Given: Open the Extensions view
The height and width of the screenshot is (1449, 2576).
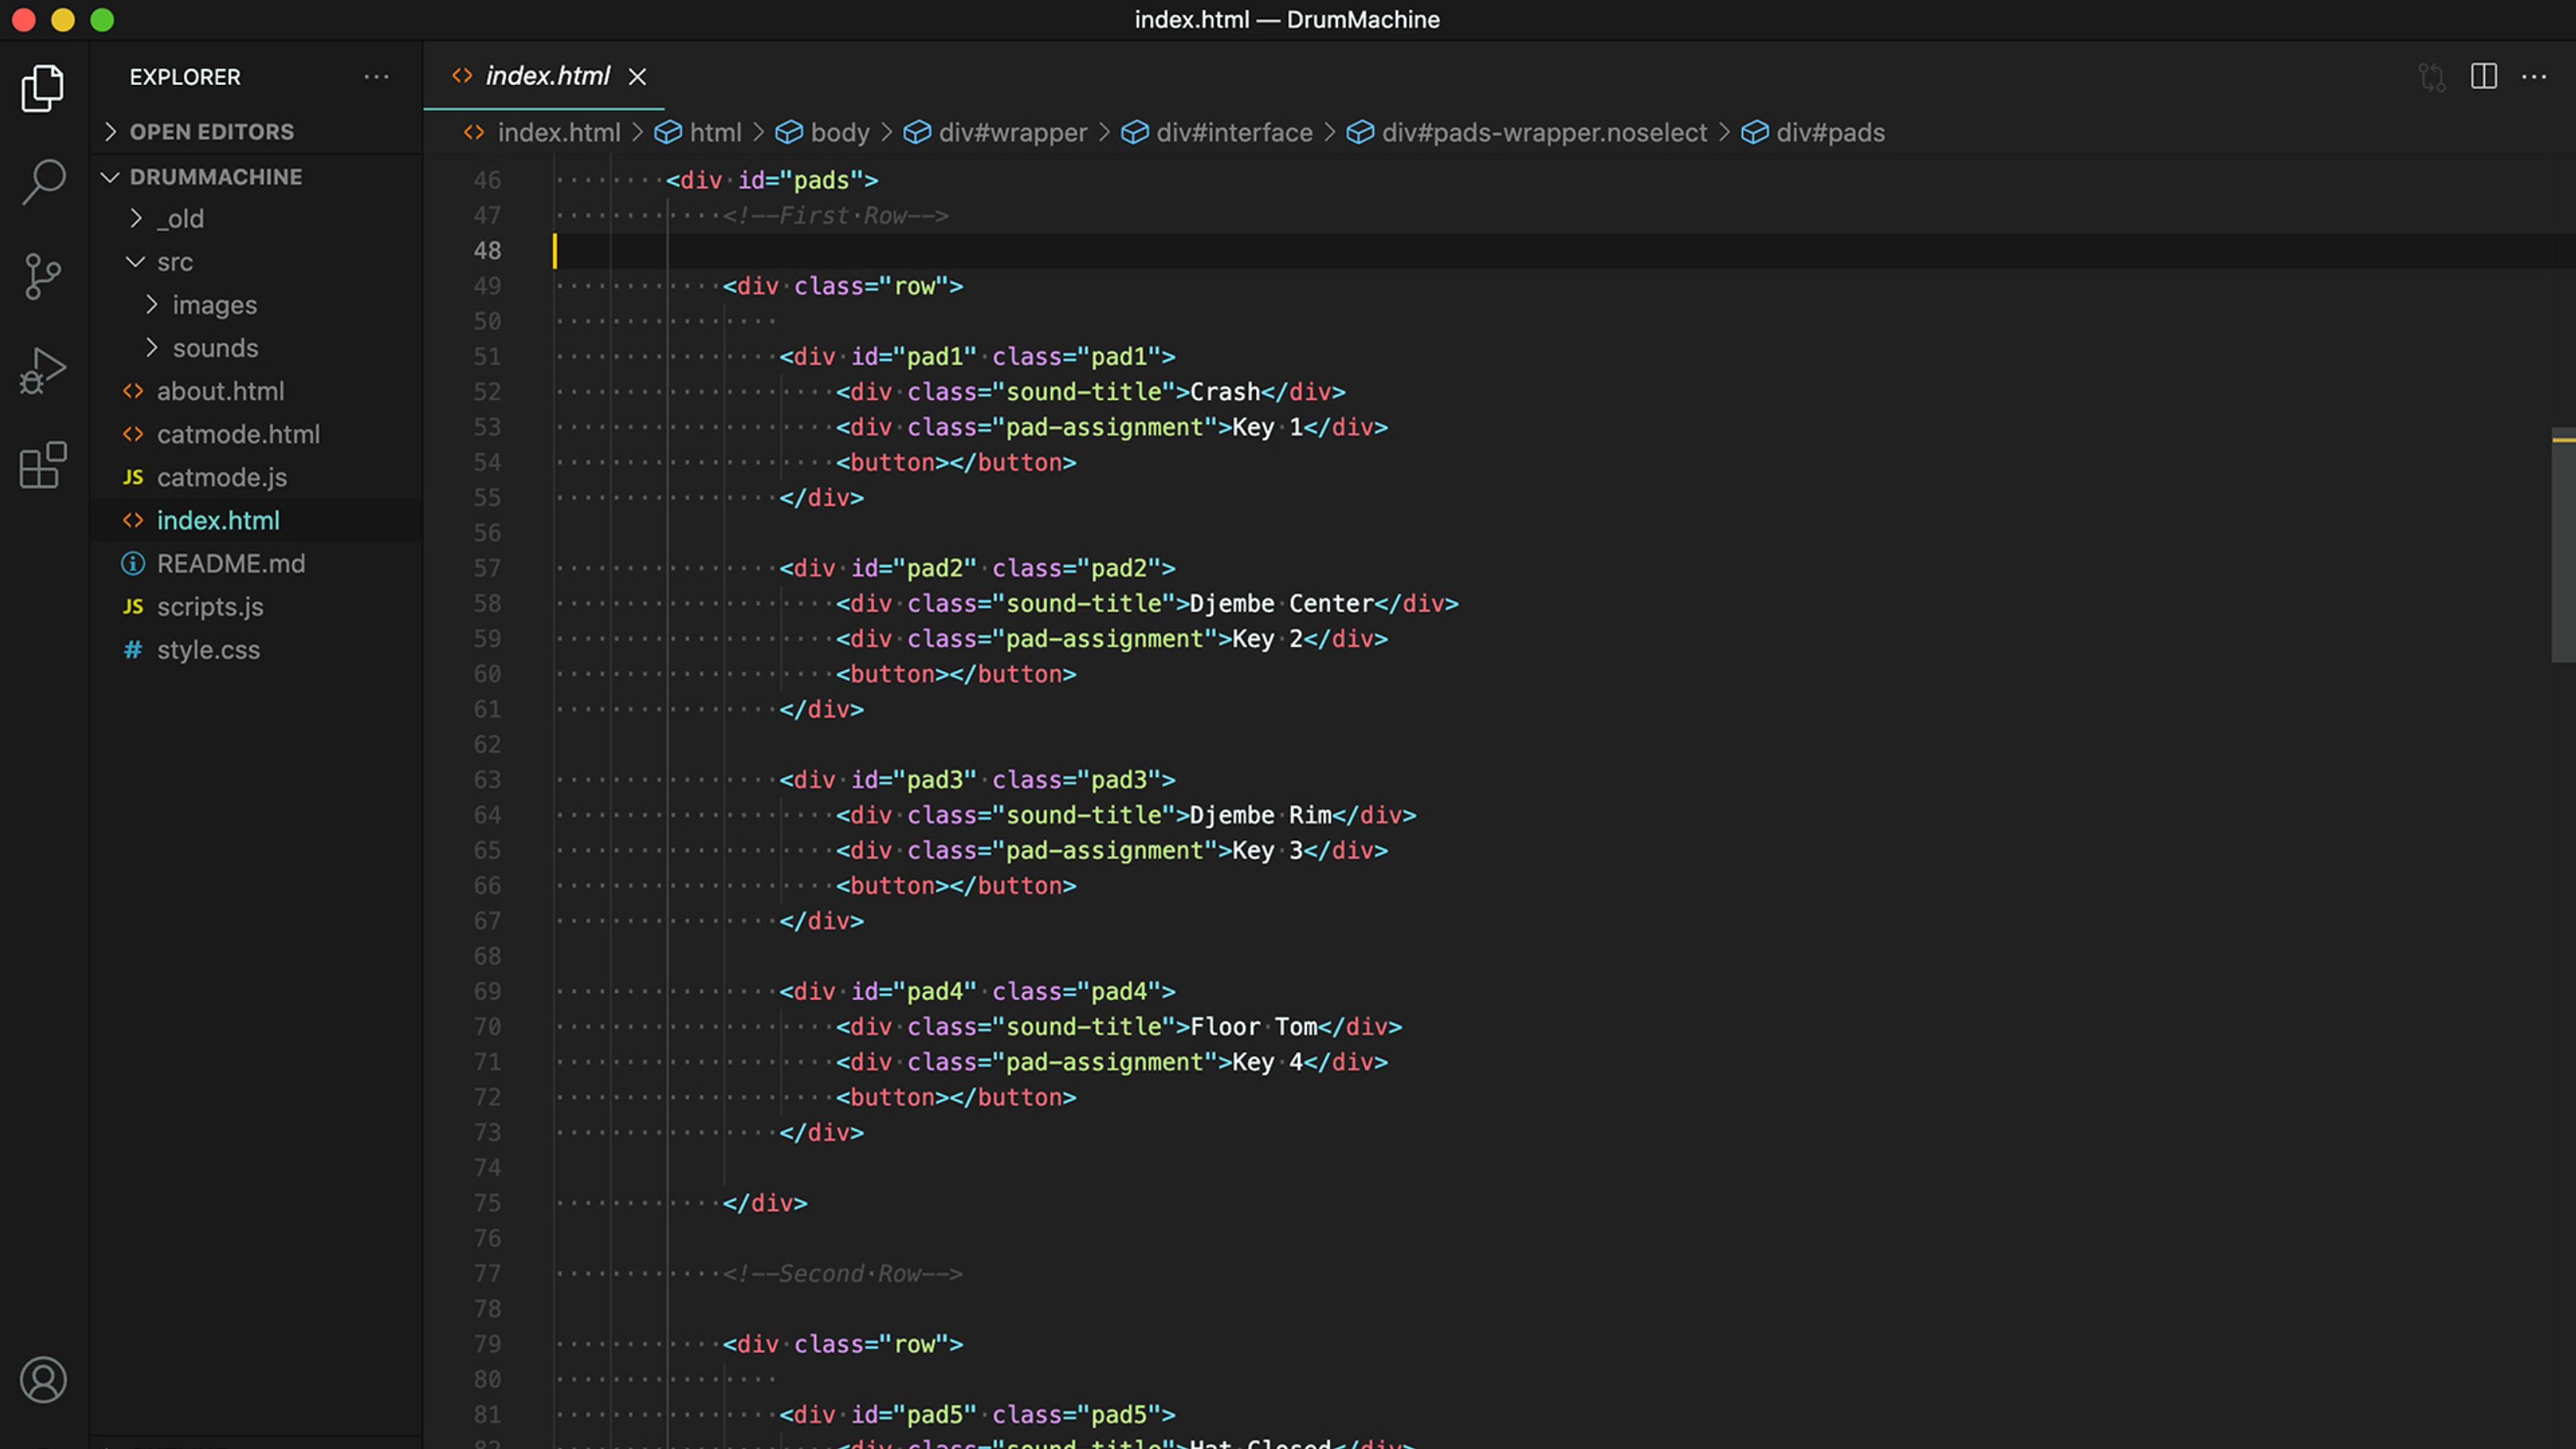Looking at the screenshot, I should [x=42, y=465].
